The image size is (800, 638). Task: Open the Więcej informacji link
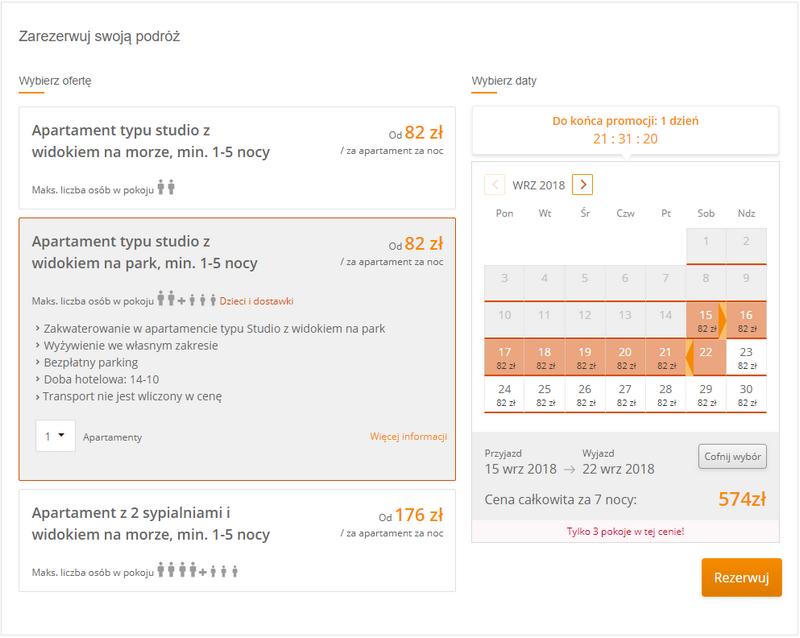point(408,436)
